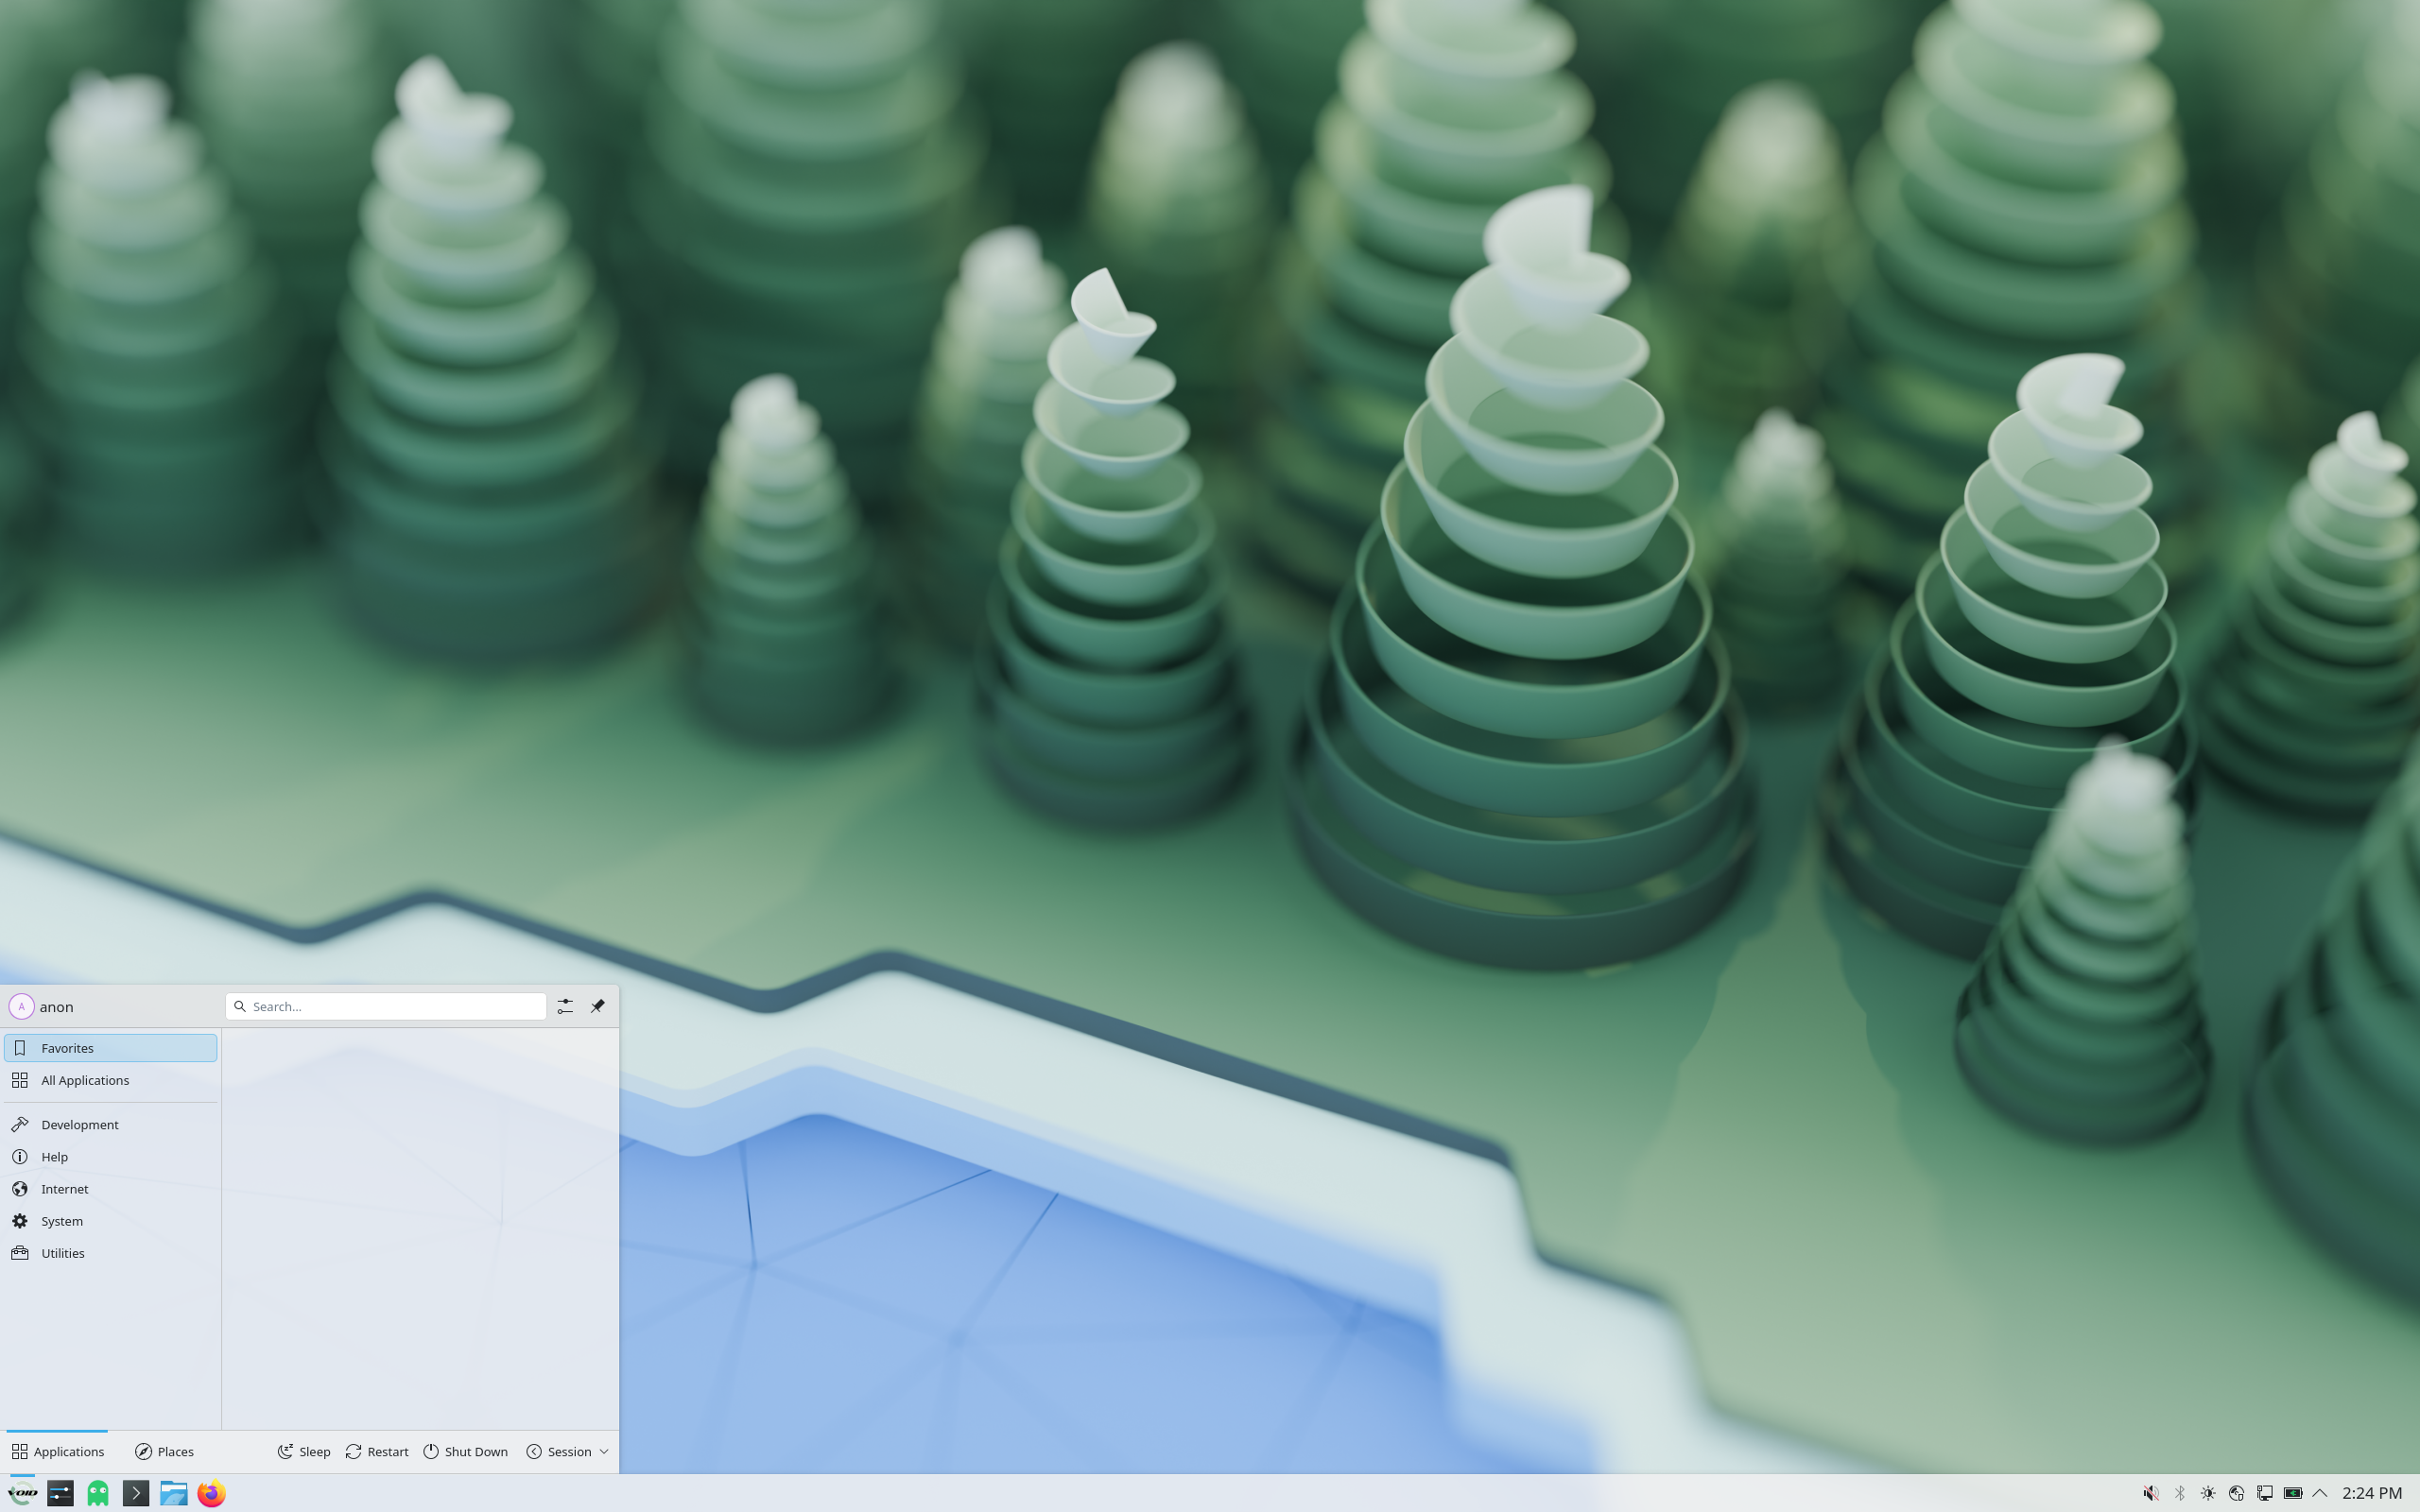Image resolution: width=2420 pixels, height=1512 pixels.
Task: Open the Help category
Action: click(111, 1156)
